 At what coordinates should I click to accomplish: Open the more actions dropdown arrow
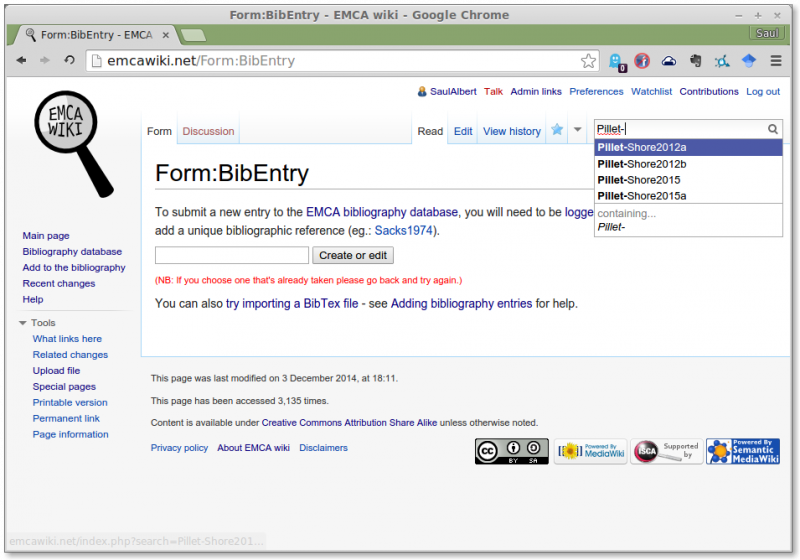[x=577, y=130]
